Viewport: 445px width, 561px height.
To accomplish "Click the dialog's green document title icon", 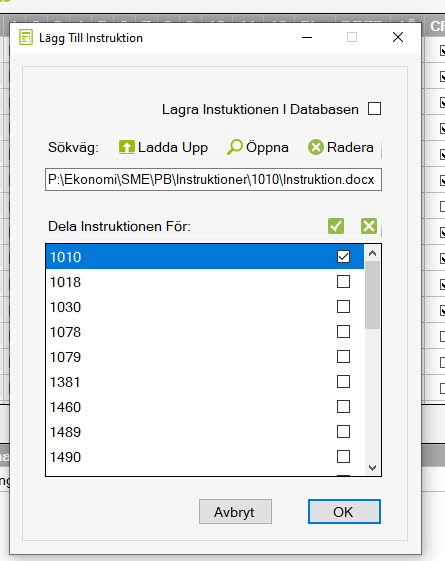I will point(26,38).
